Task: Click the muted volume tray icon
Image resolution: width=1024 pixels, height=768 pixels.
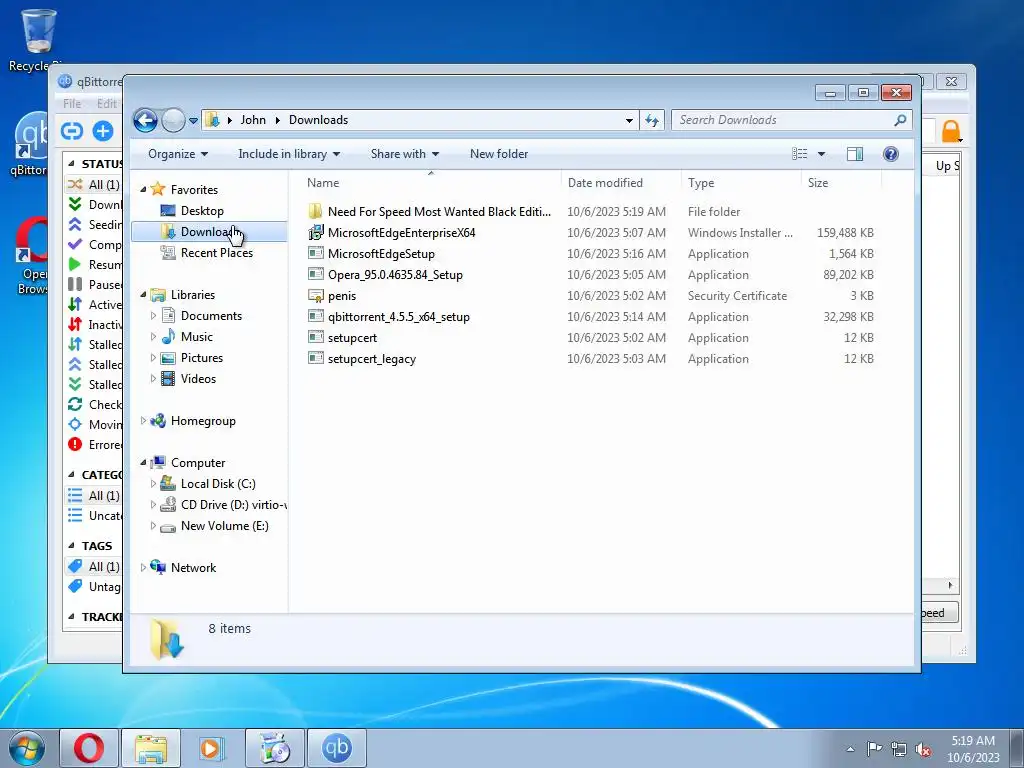Action: pyautogui.click(x=923, y=750)
